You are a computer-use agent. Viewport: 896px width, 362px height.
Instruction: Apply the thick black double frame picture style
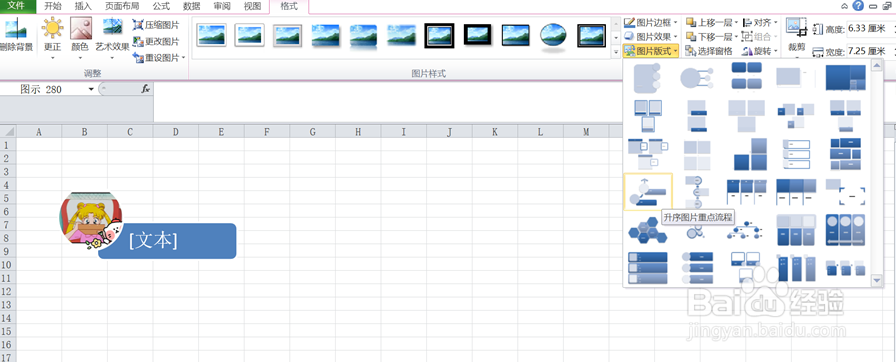[439, 35]
